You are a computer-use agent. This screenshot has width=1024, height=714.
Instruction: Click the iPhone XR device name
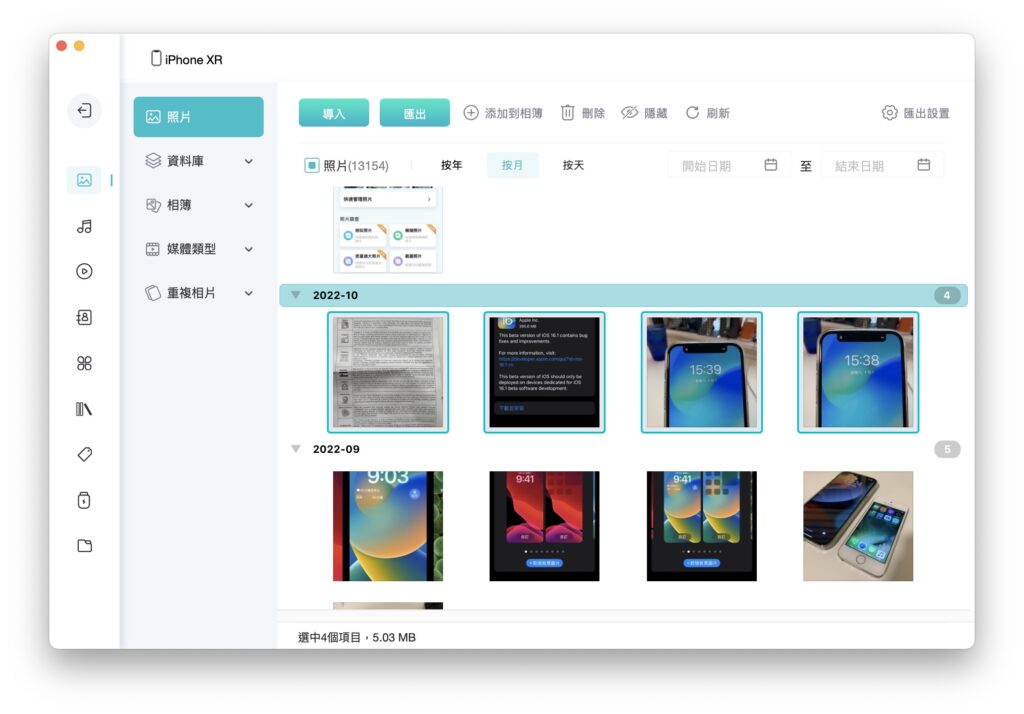(193, 59)
